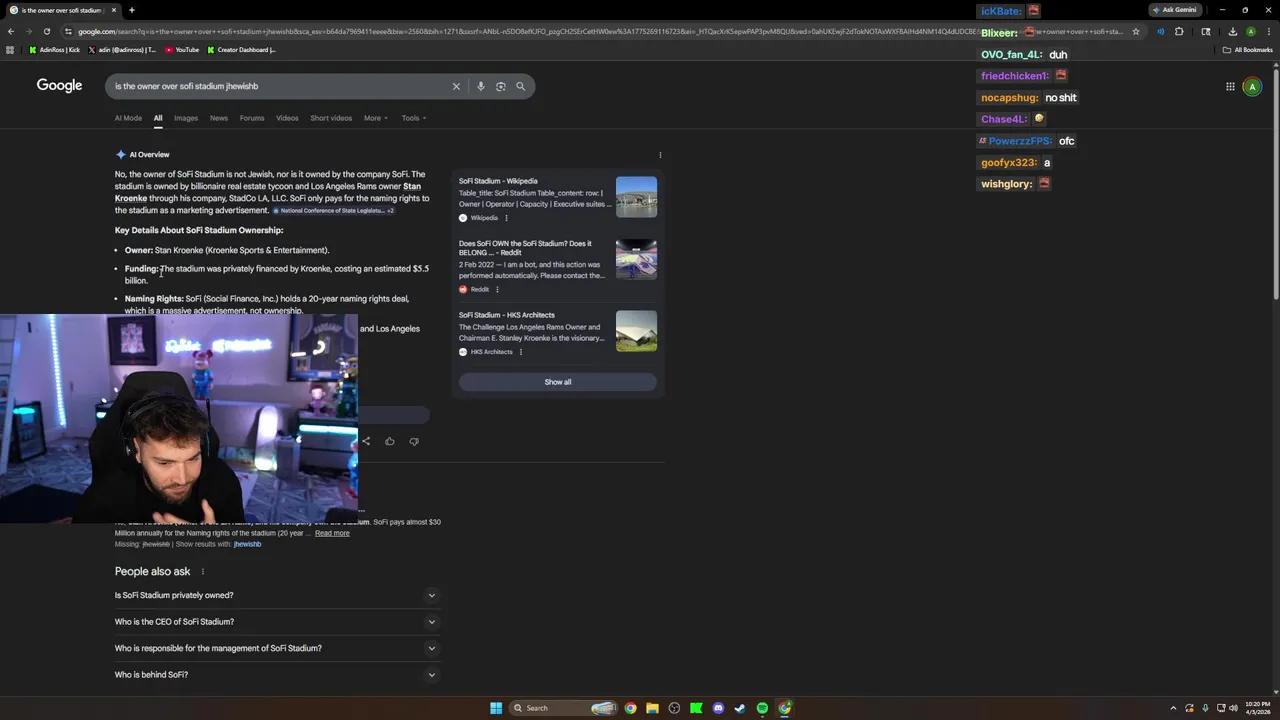1280x720 pixels.
Task: Share the AI Overview answer
Action: coord(366,441)
